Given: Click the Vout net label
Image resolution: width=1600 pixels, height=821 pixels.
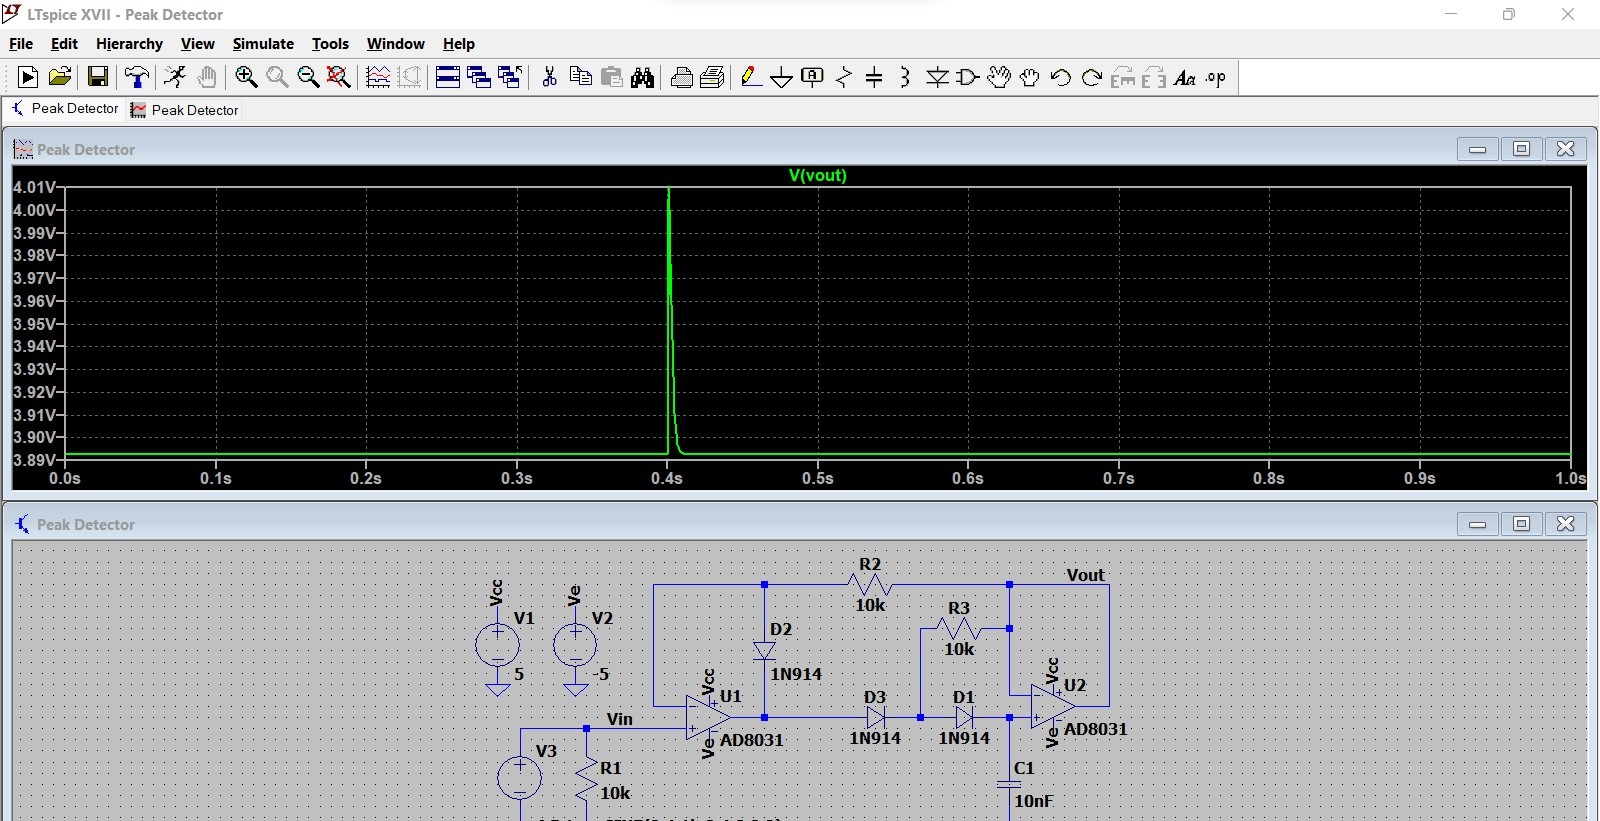Looking at the screenshot, I should [x=1085, y=575].
